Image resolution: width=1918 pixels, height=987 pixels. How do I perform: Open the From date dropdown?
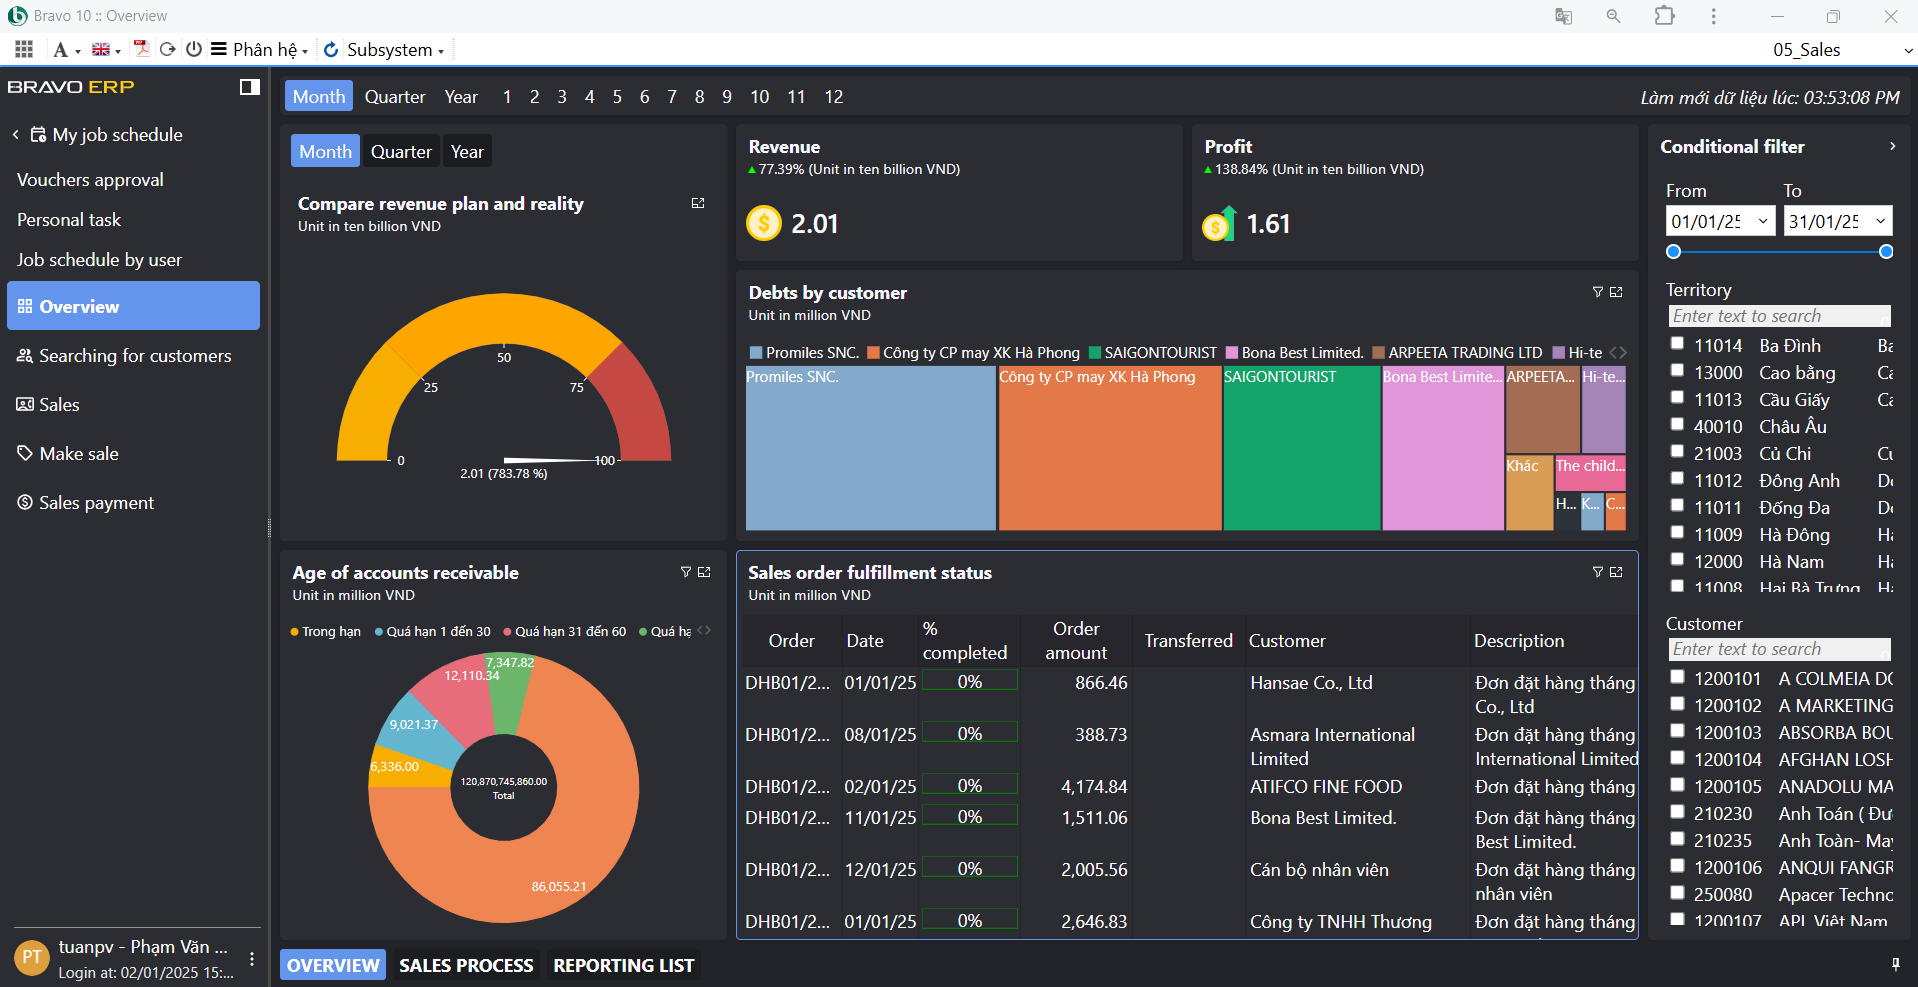[1762, 221]
